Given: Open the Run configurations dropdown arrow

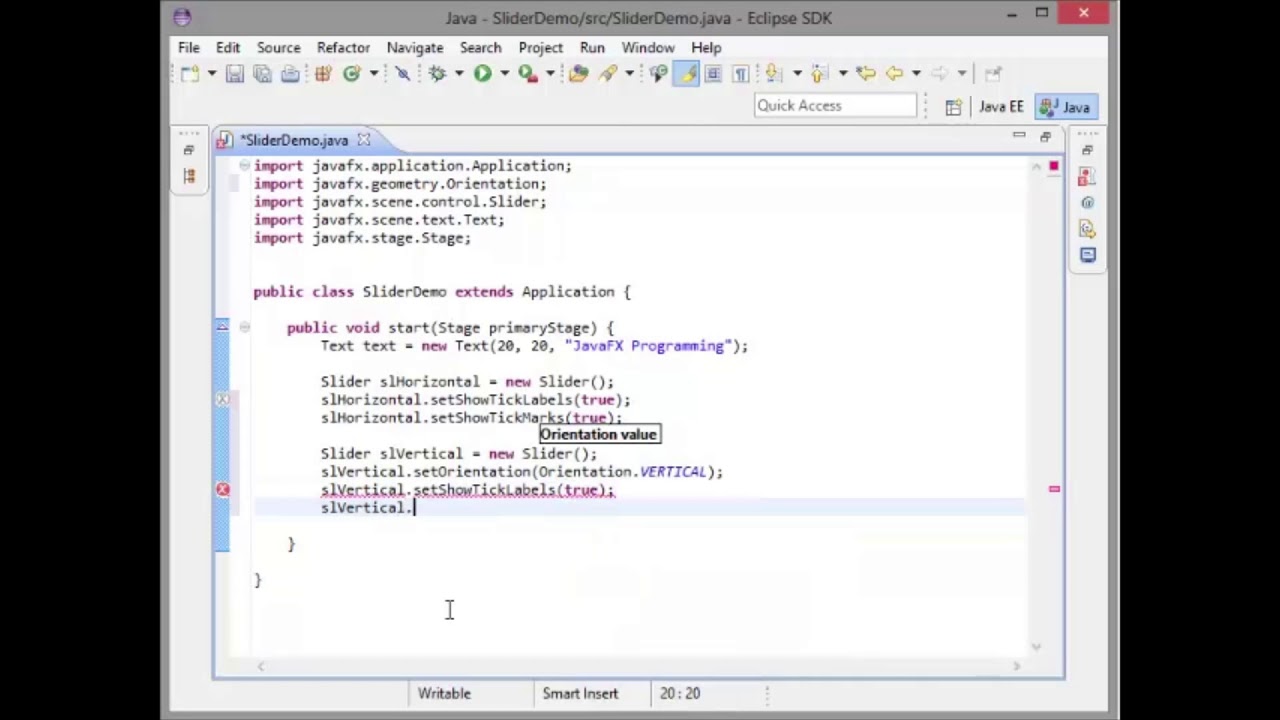Looking at the screenshot, I should click(503, 73).
